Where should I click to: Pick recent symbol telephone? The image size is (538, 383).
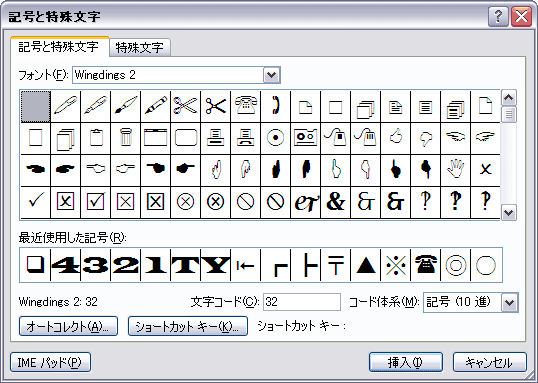426,265
